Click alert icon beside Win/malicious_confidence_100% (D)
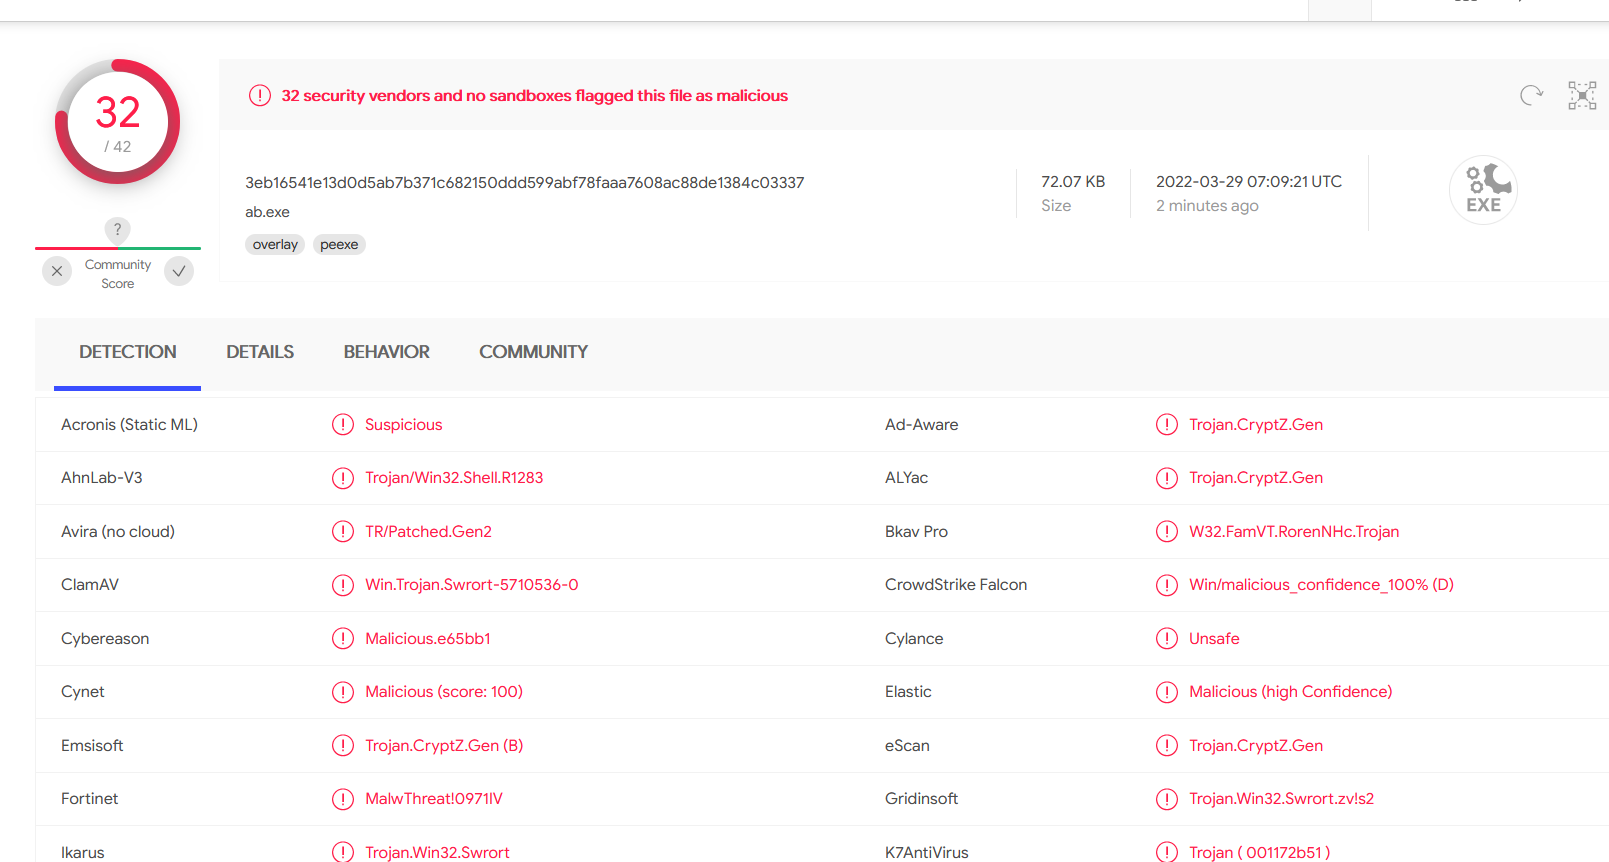 click(1167, 585)
